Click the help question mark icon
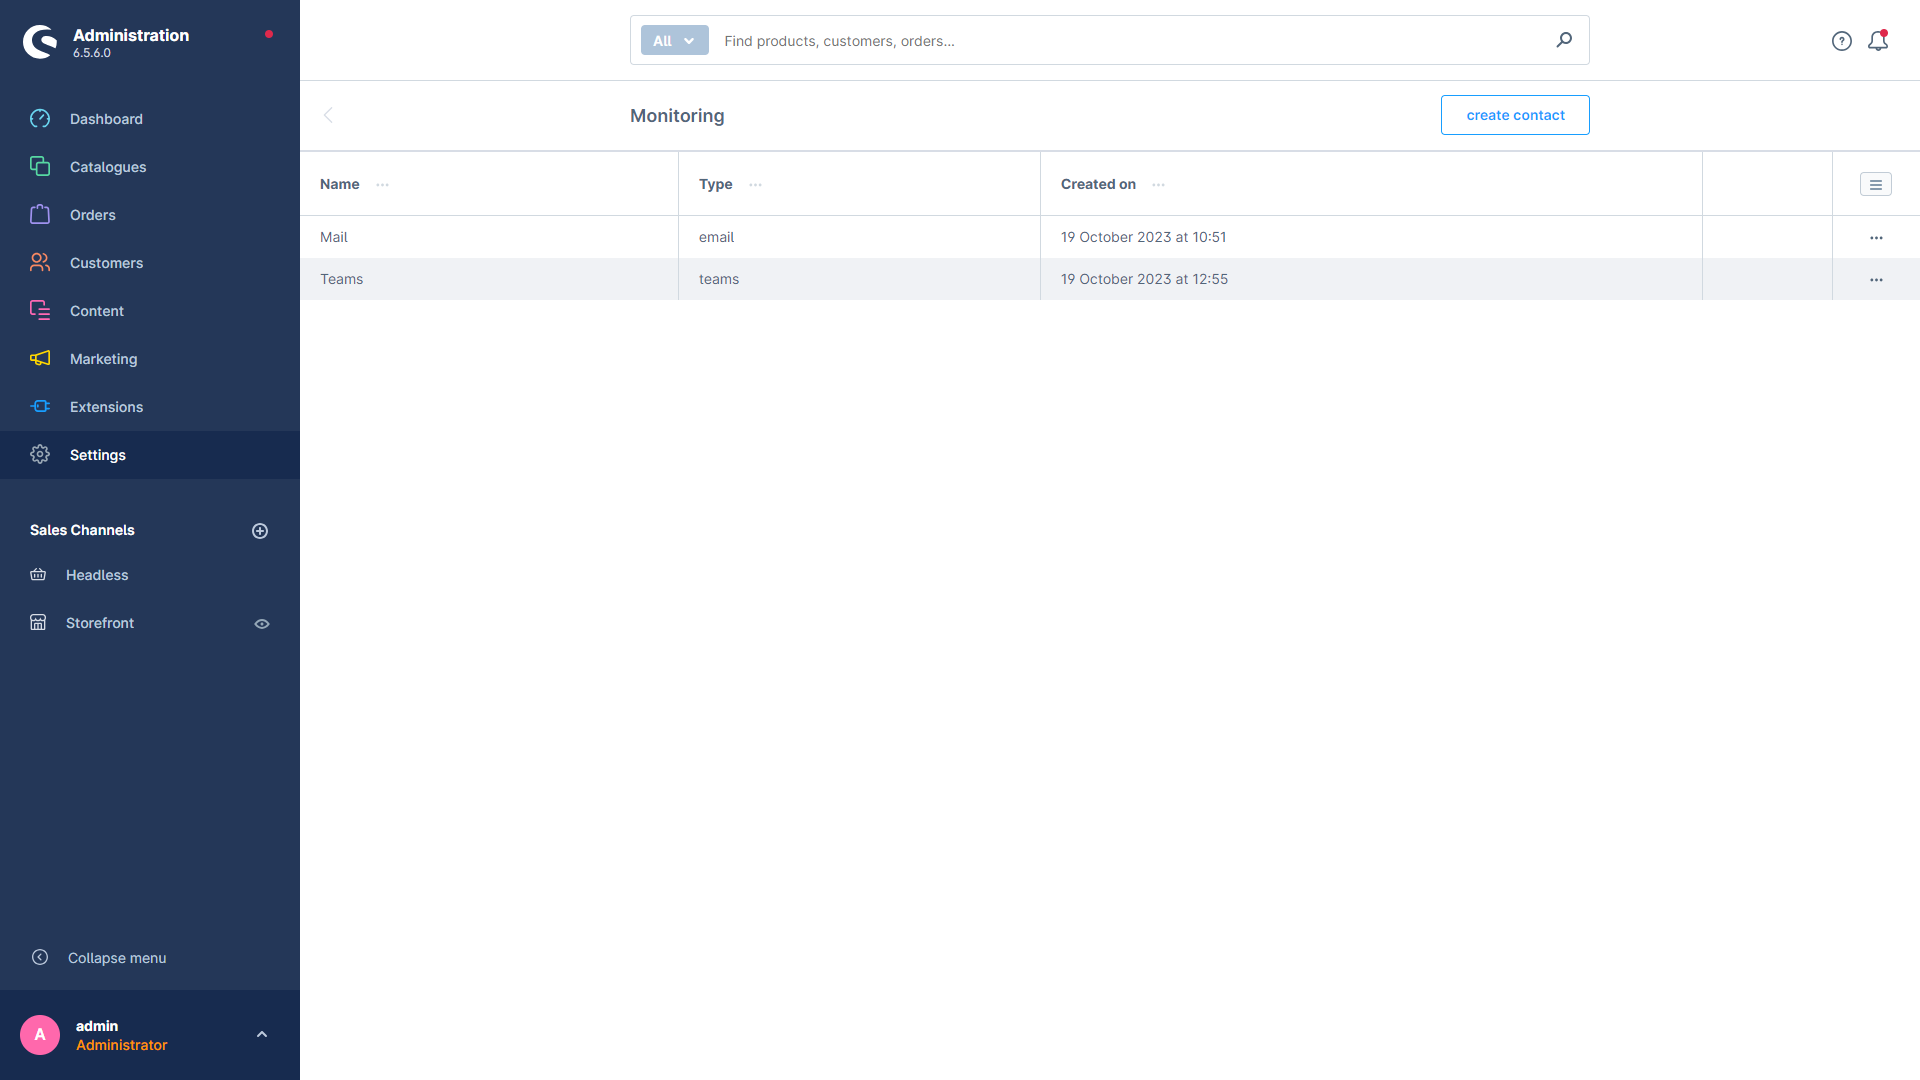 tap(1841, 40)
